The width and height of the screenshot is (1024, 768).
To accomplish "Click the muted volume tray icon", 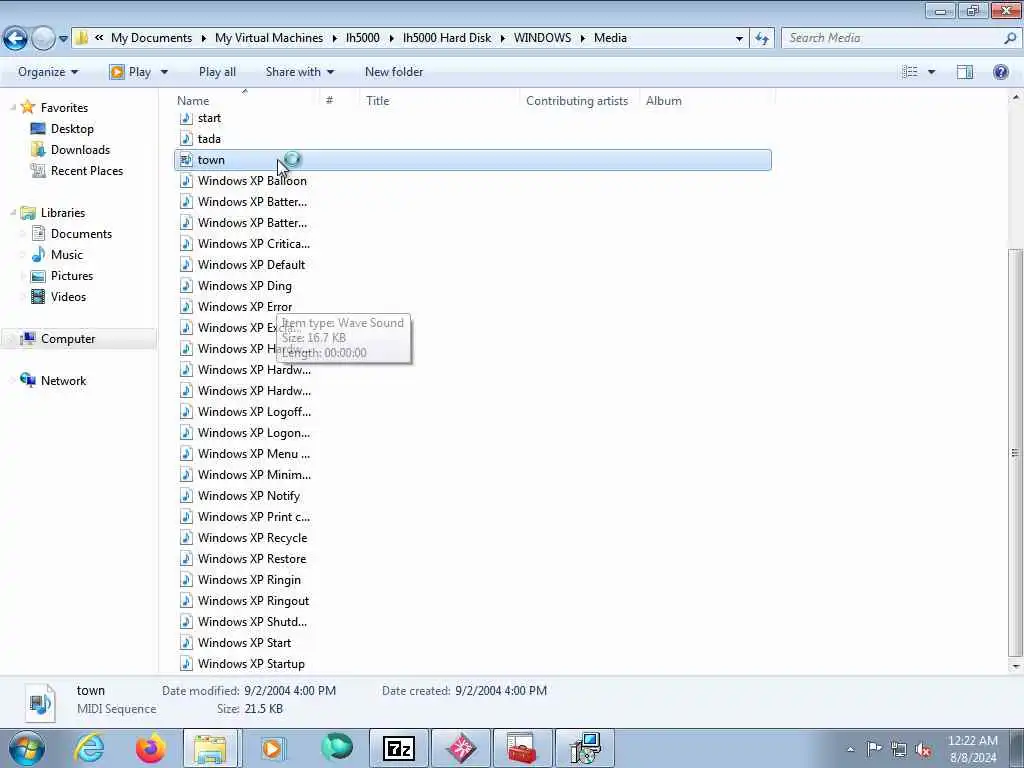I will [x=923, y=749].
